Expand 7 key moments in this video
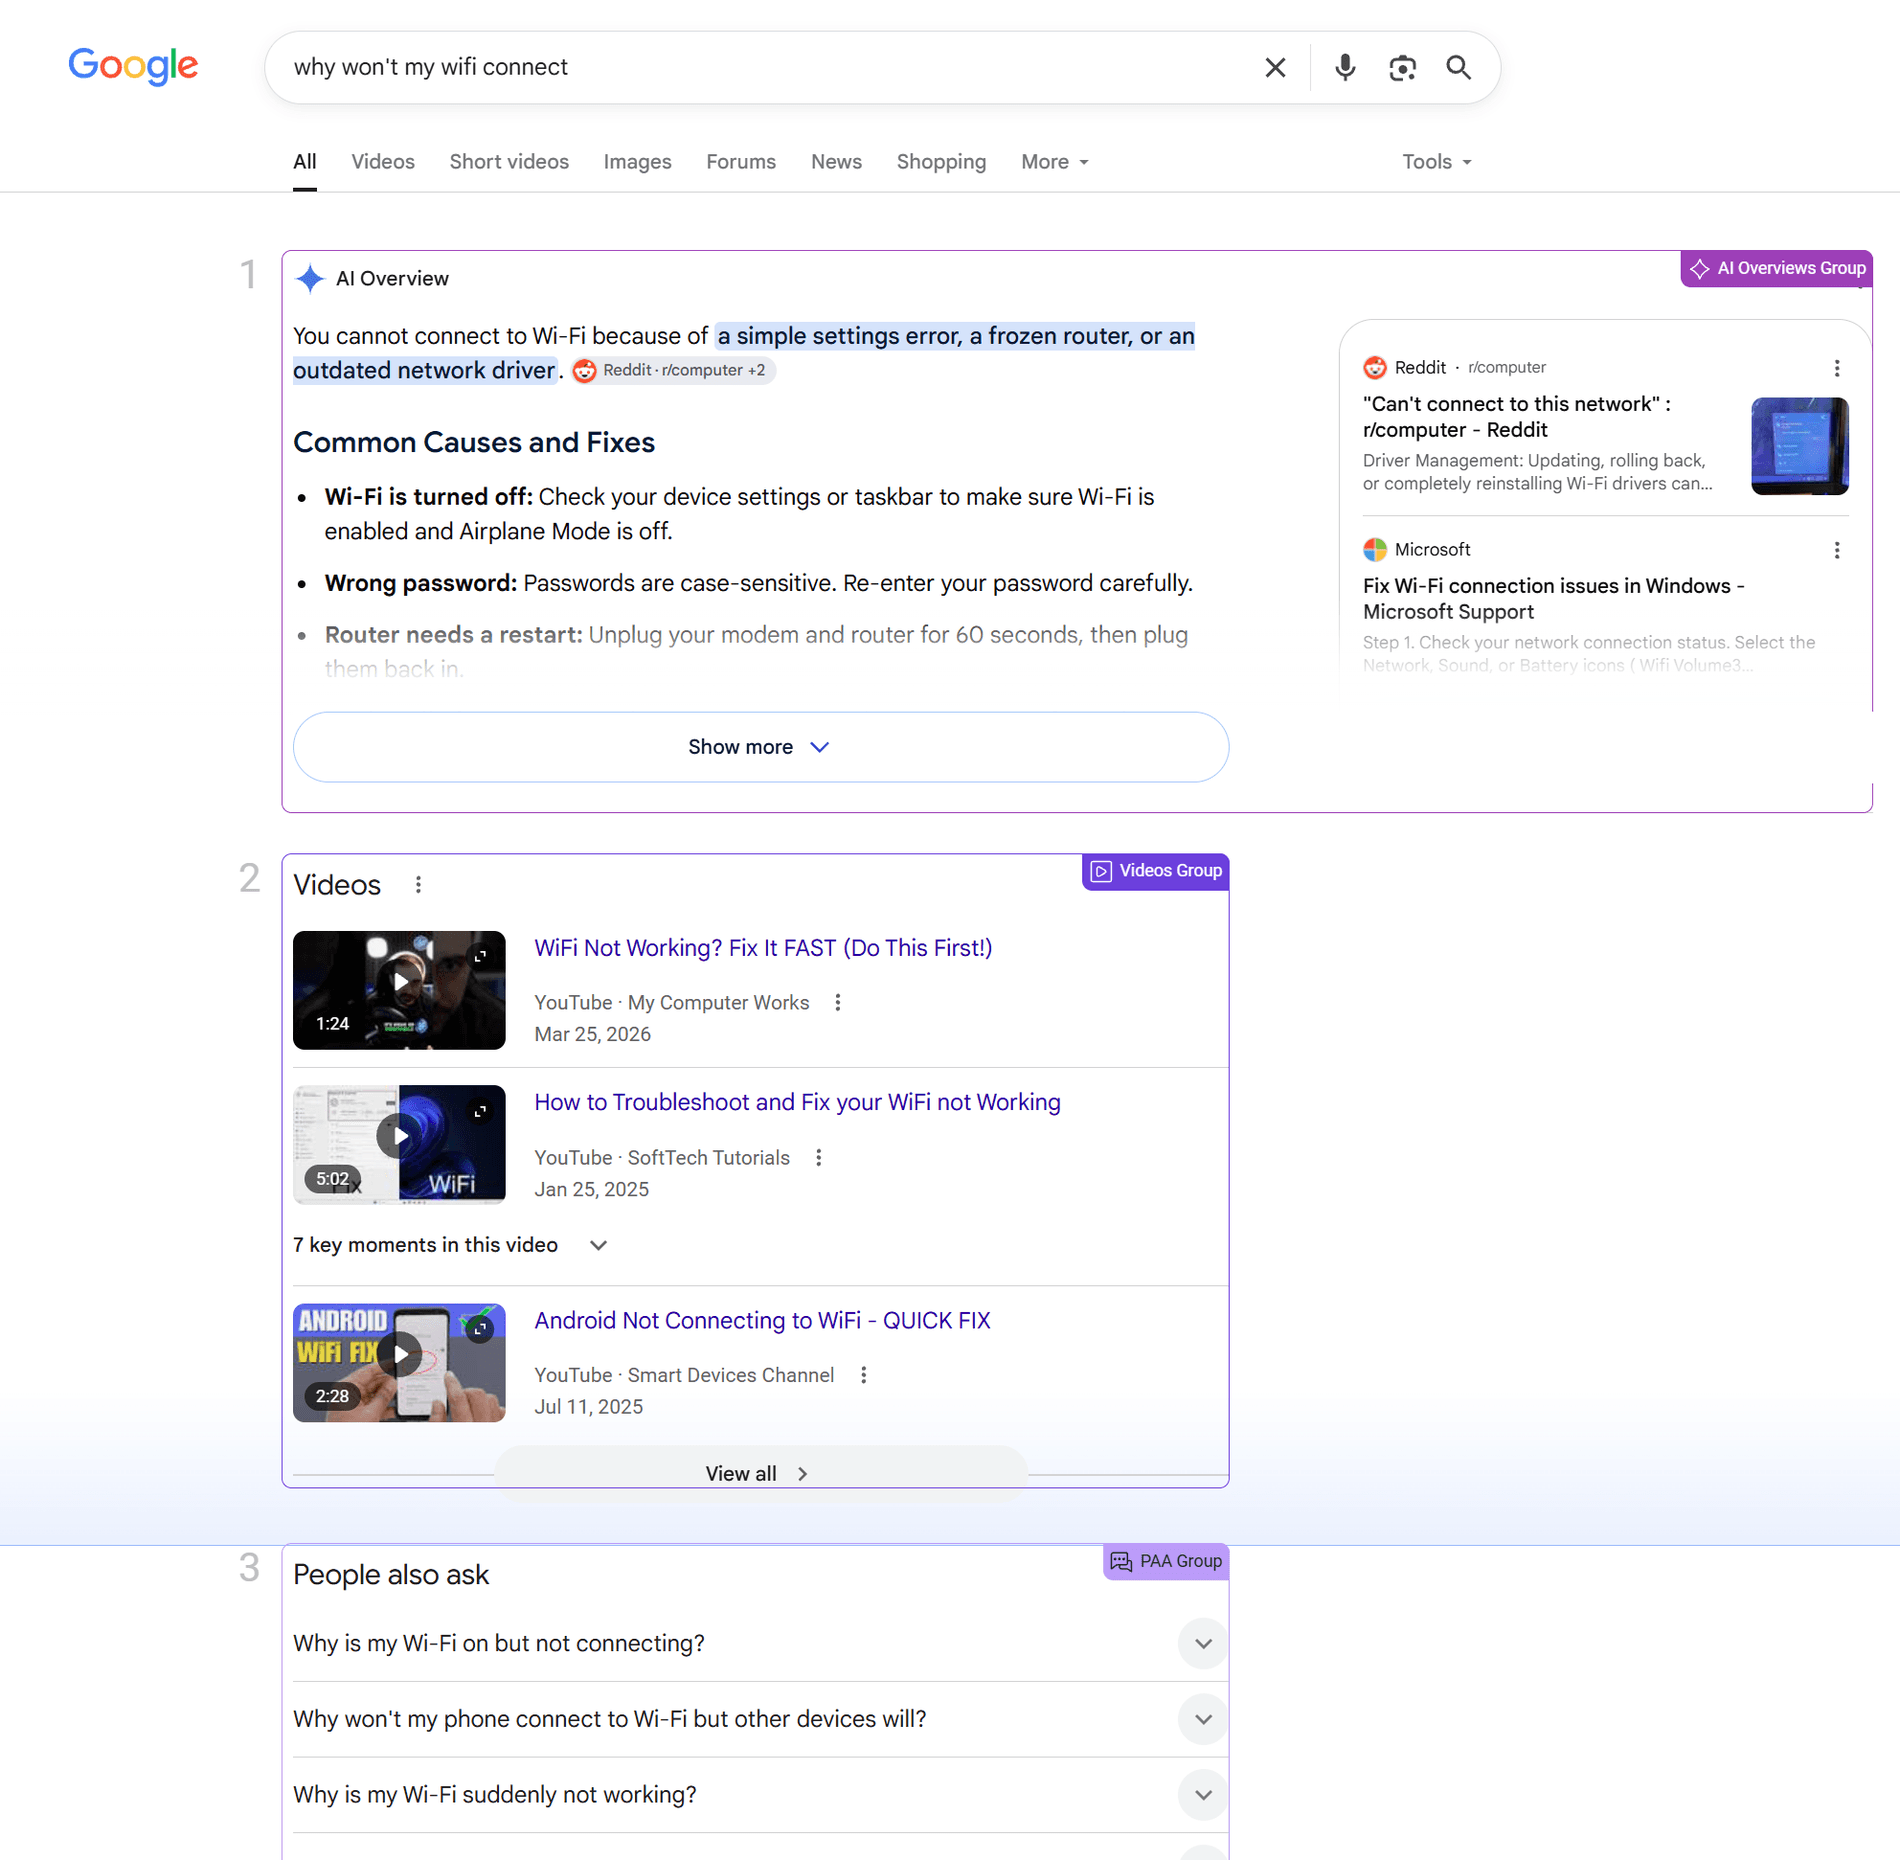 tap(451, 1245)
